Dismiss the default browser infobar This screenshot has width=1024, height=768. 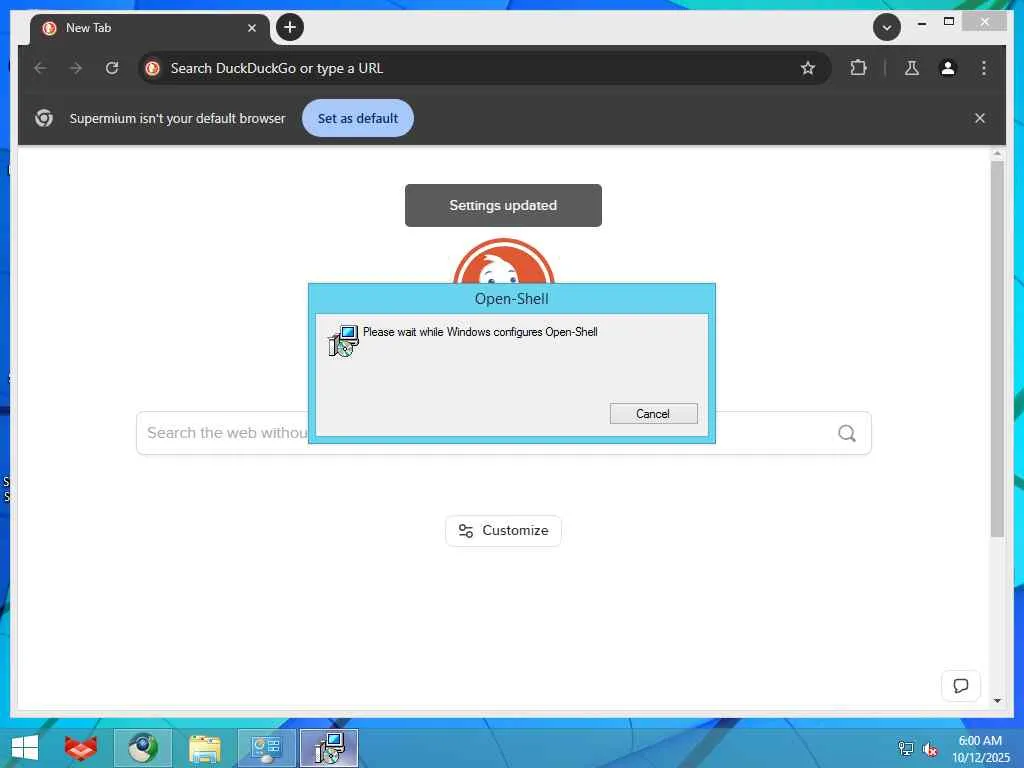coord(980,118)
